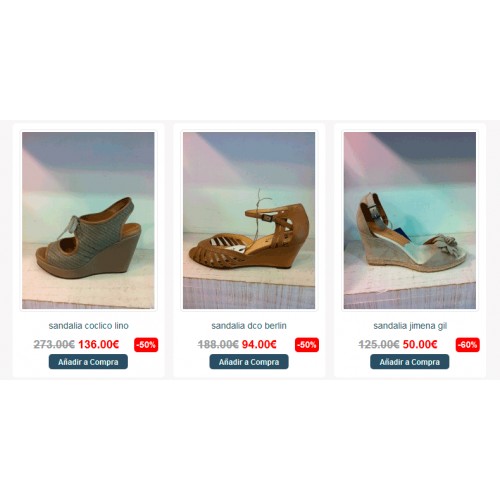
Task: Open the sandalia coclico lino product photo
Action: (88, 220)
